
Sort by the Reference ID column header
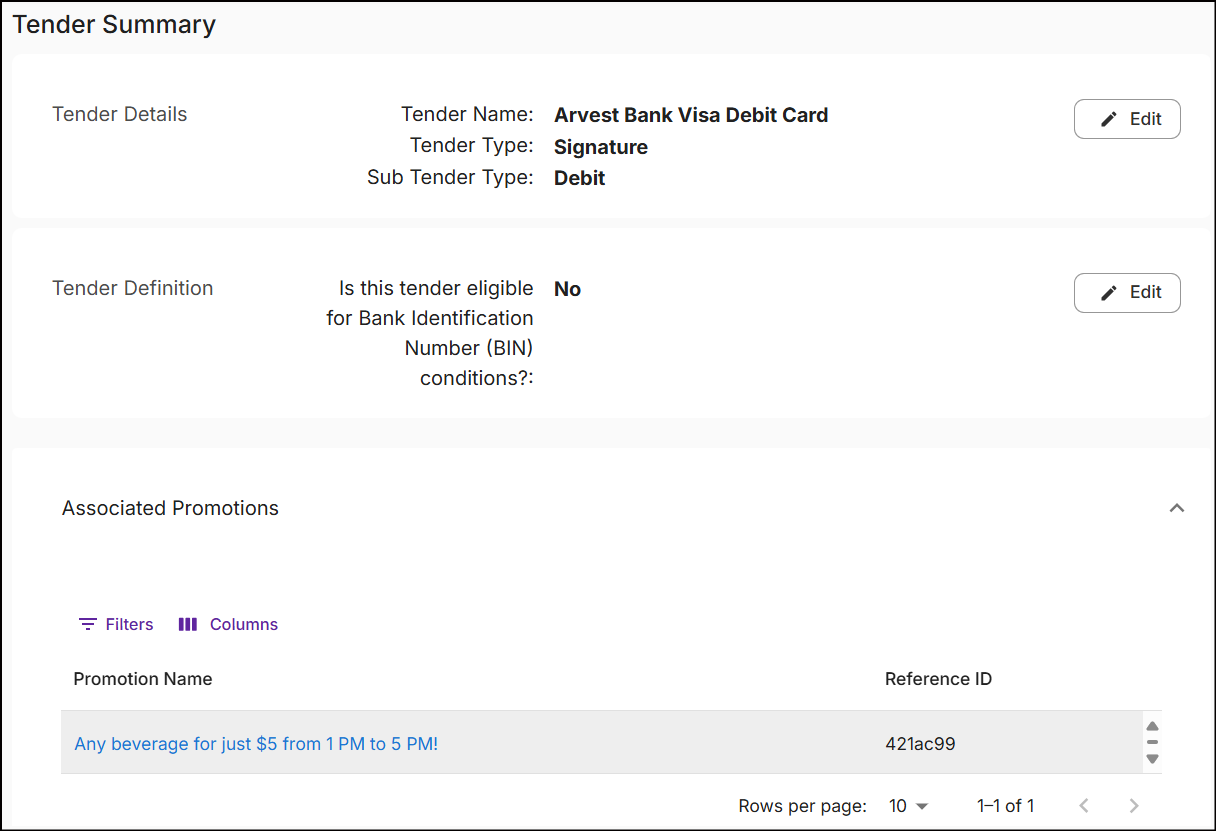[x=938, y=679]
